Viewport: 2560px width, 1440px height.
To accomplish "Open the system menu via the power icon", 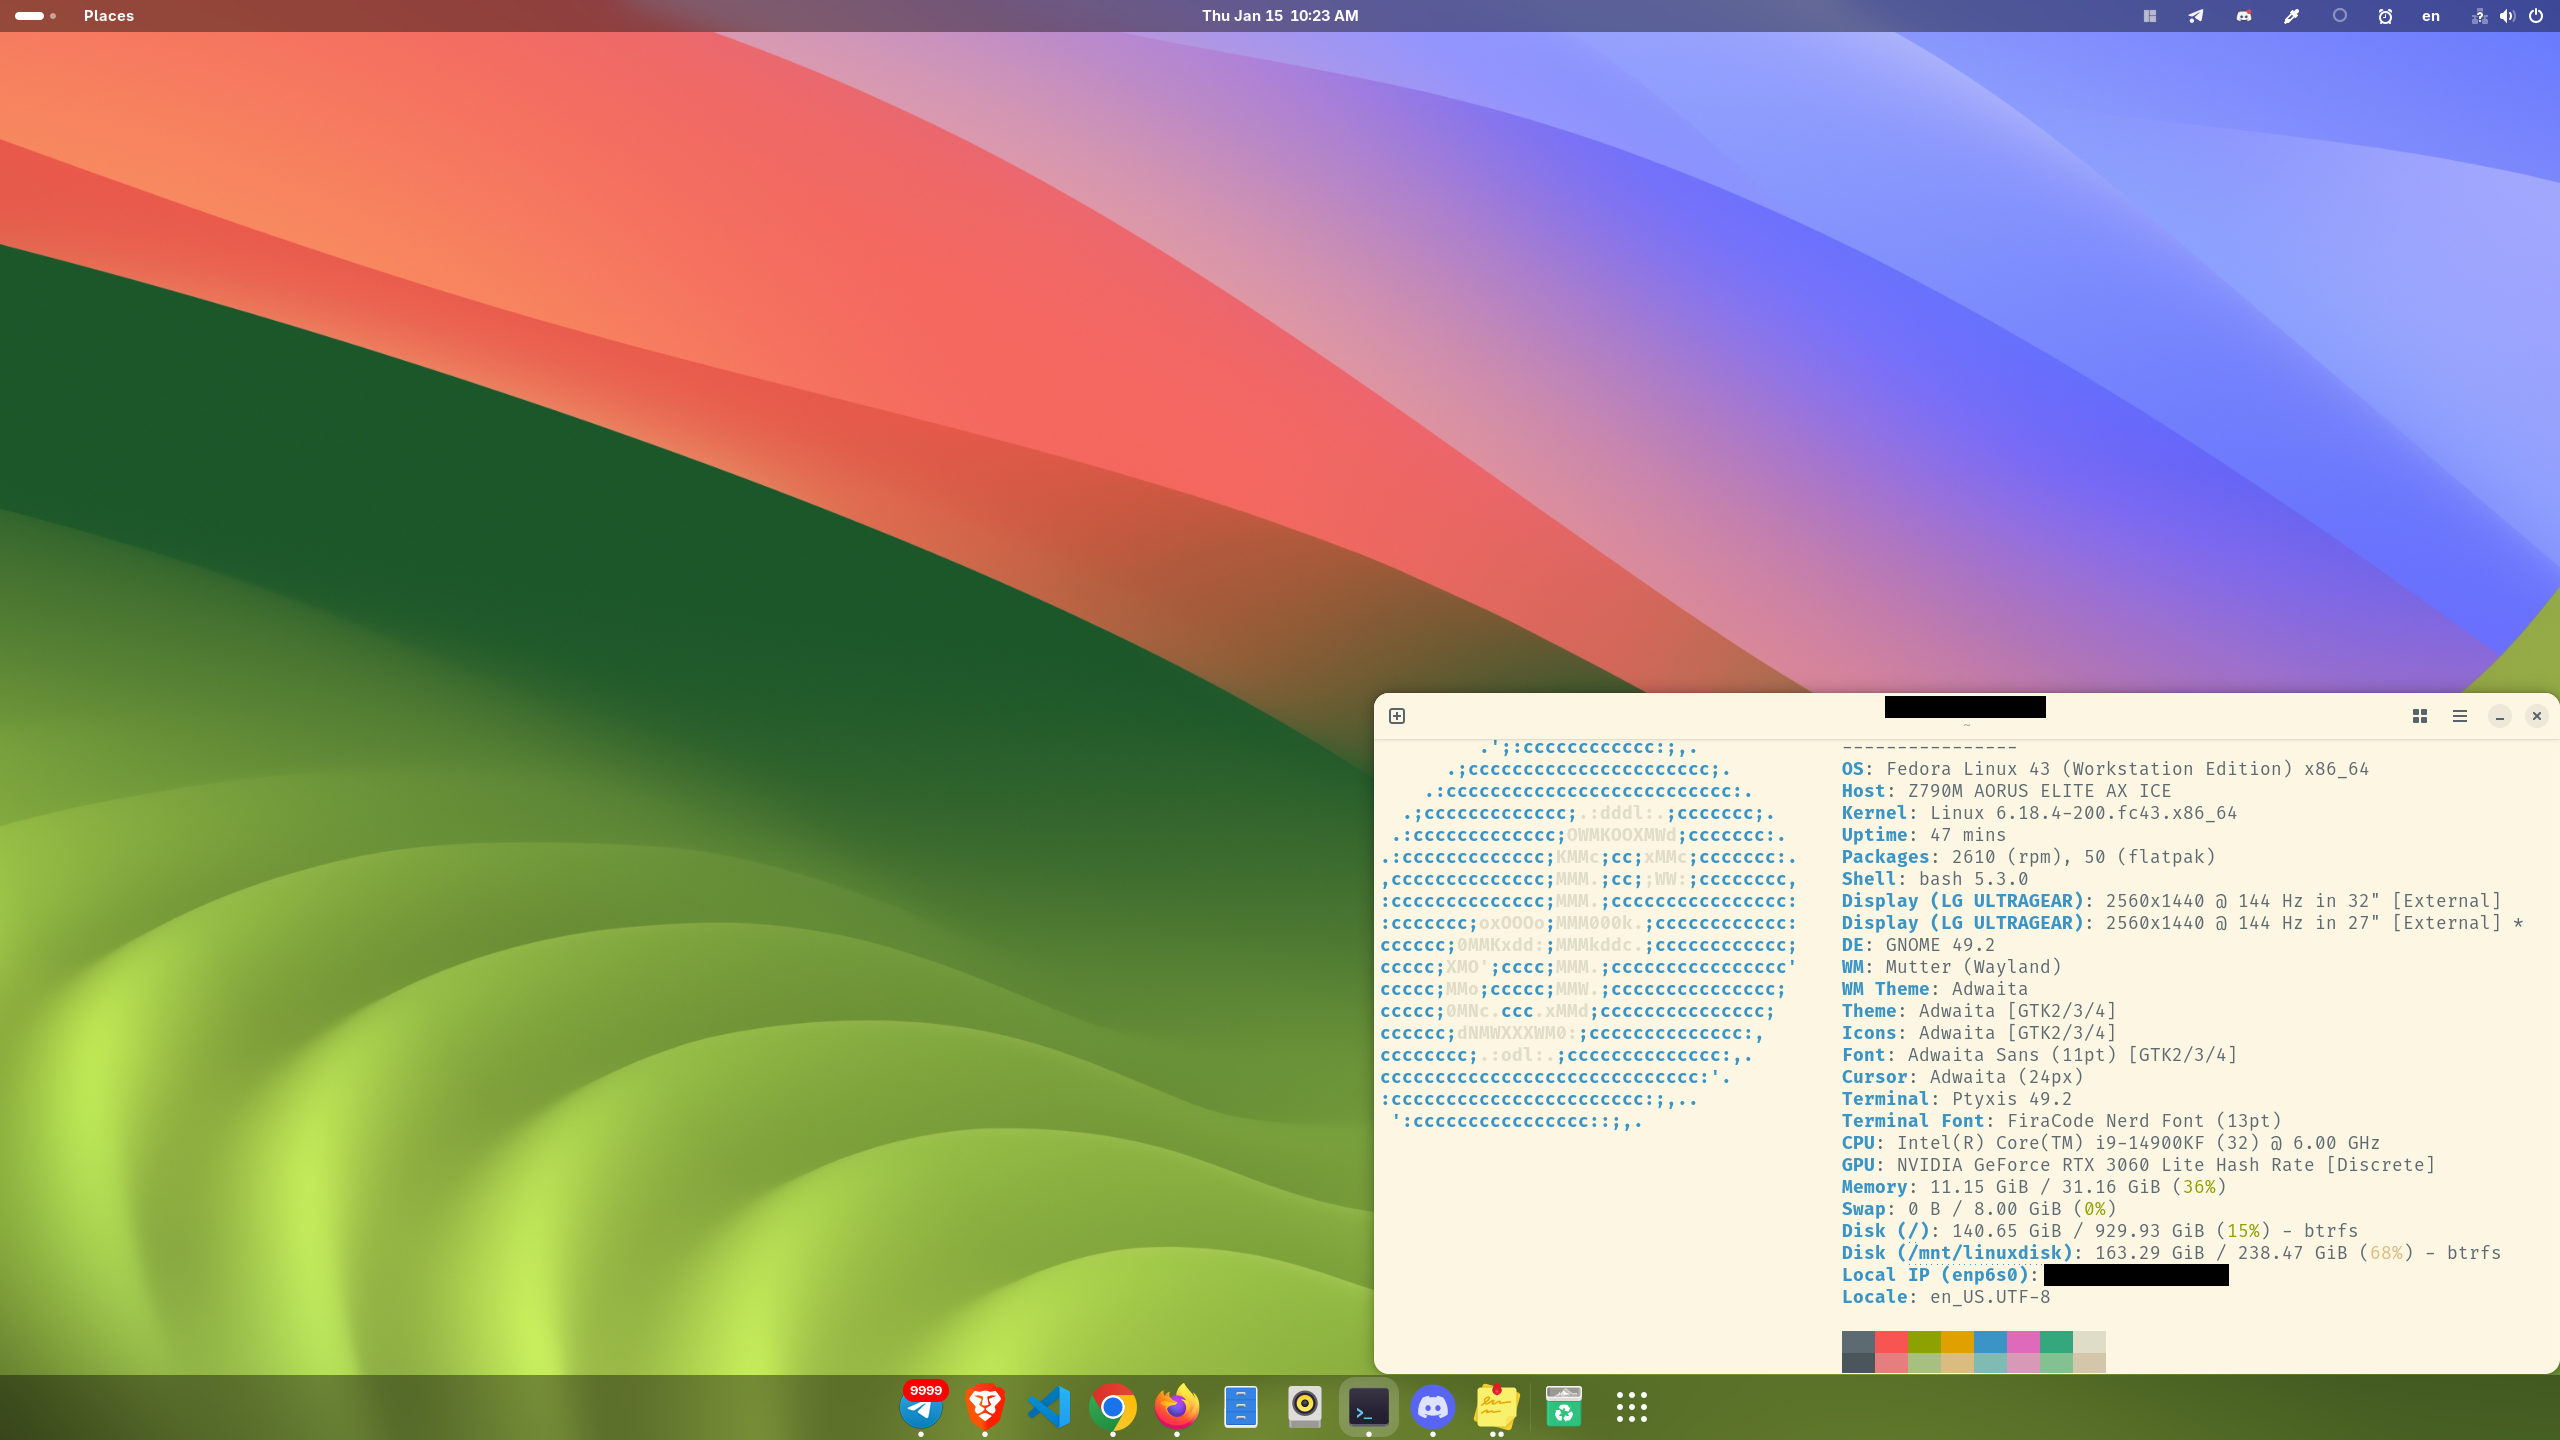I will pyautogui.click(x=2536, y=16).
